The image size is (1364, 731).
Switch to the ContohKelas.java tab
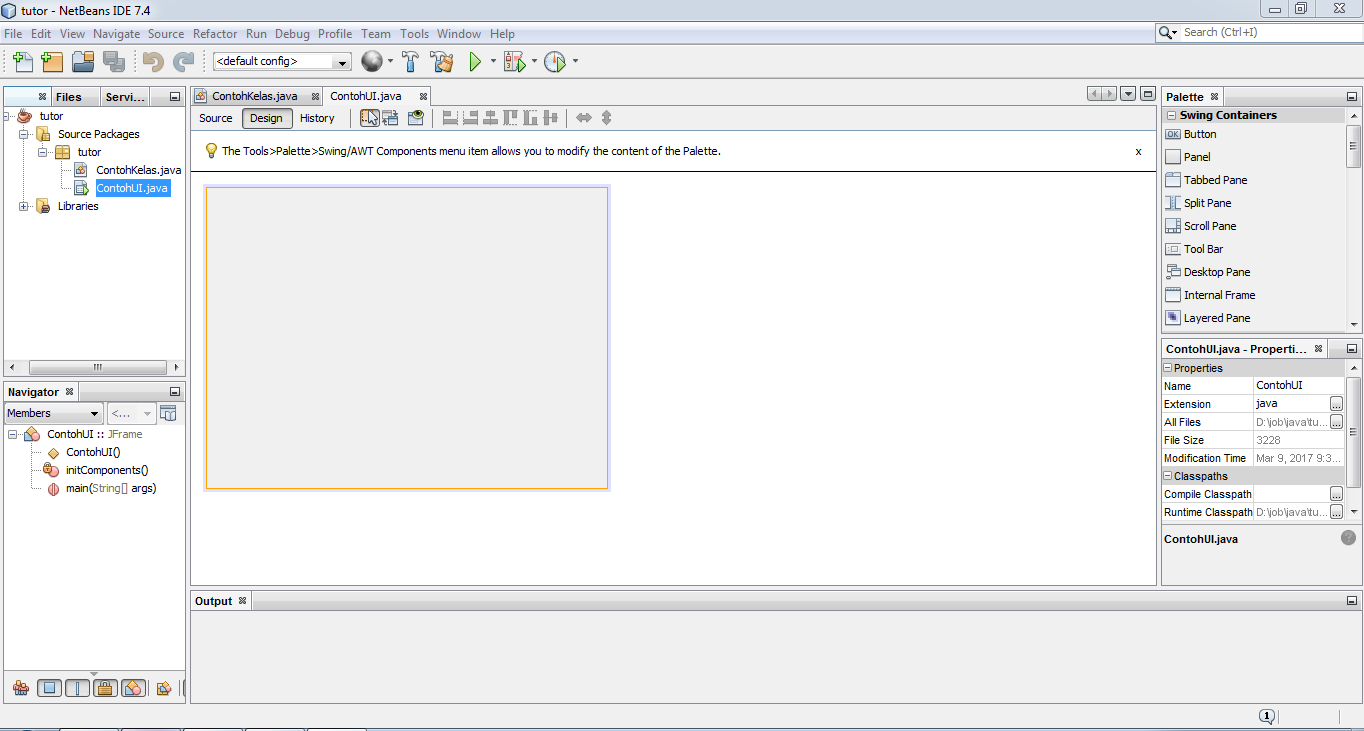pyautogui.click(x=252, y=97)
